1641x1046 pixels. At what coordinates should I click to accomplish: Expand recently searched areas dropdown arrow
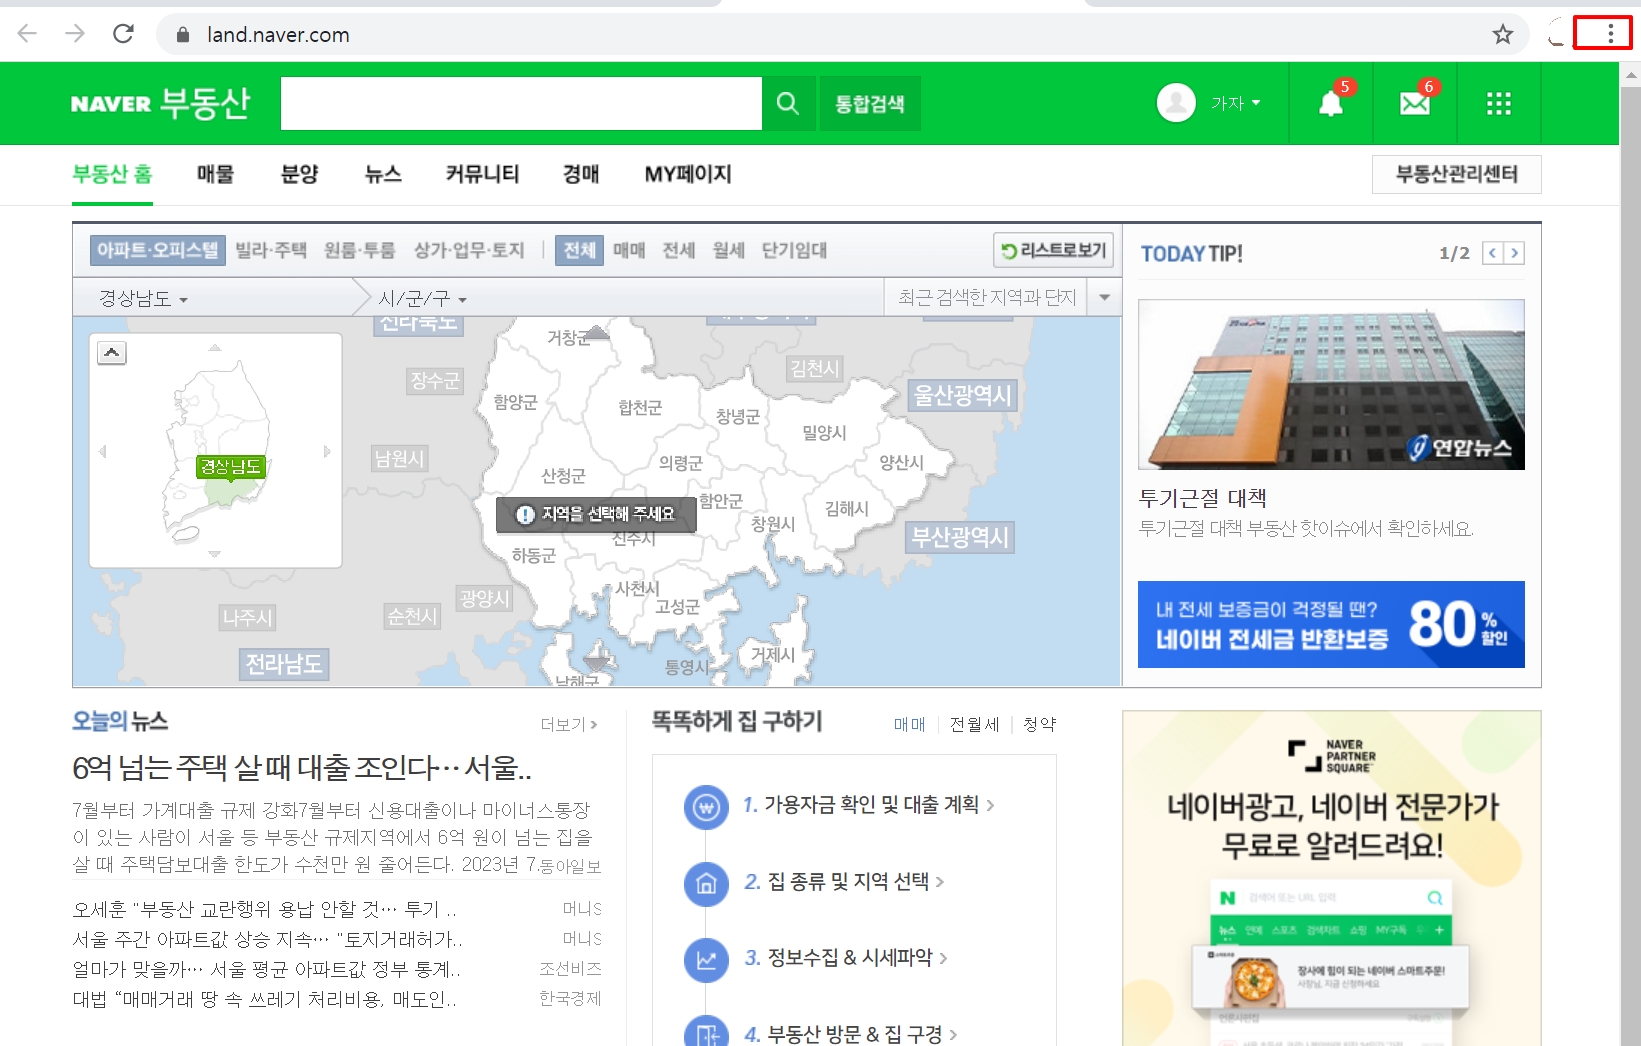tap(1104, 297)
